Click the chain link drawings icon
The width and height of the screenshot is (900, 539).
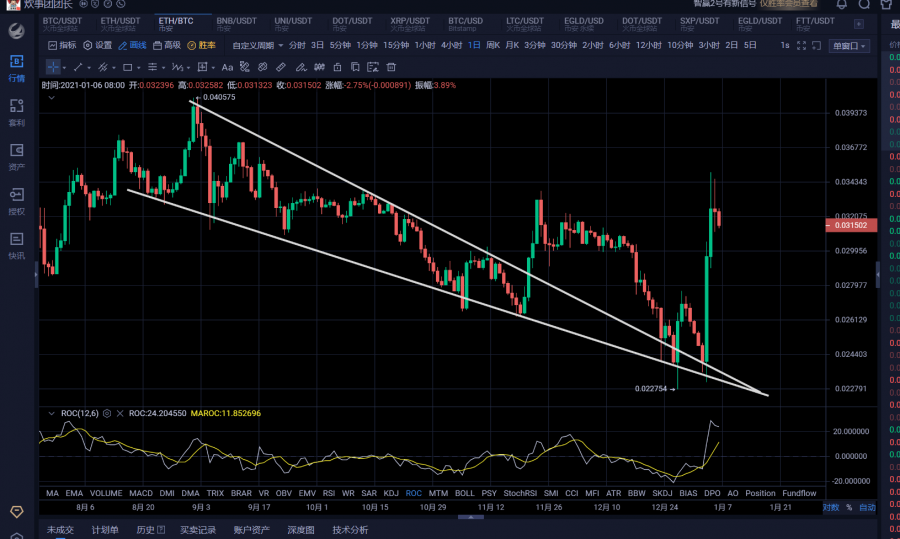pyautogui.click(x=262, y=67)
